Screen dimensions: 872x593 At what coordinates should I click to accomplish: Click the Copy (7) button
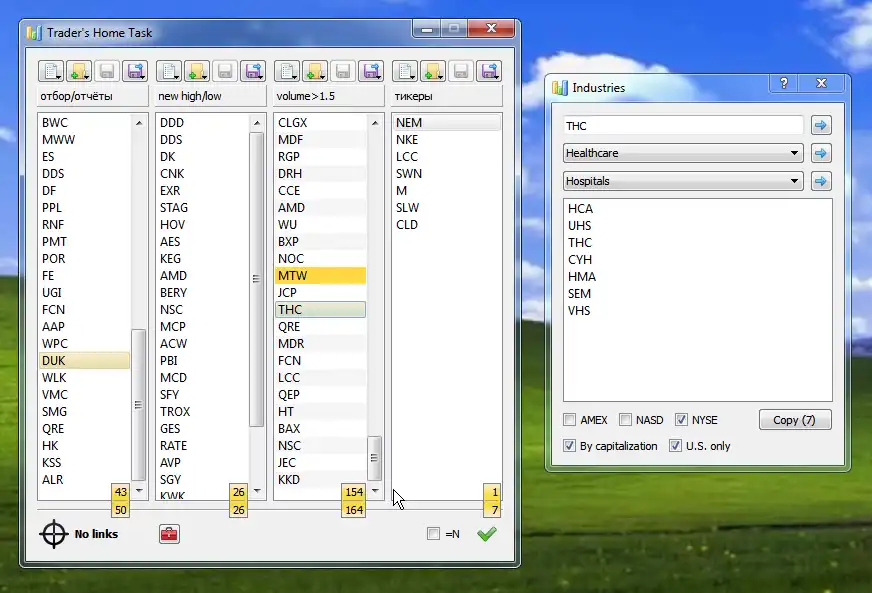795,420
